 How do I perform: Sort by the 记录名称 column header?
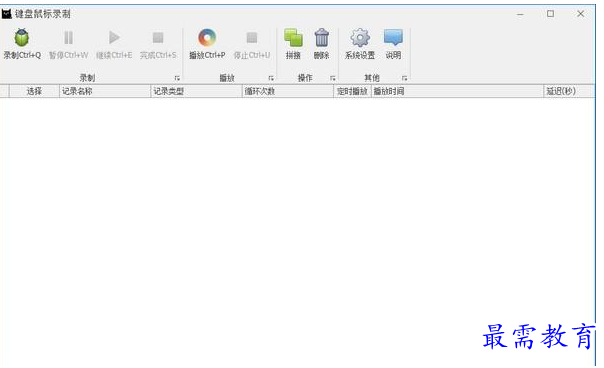[x=105, y=91]
